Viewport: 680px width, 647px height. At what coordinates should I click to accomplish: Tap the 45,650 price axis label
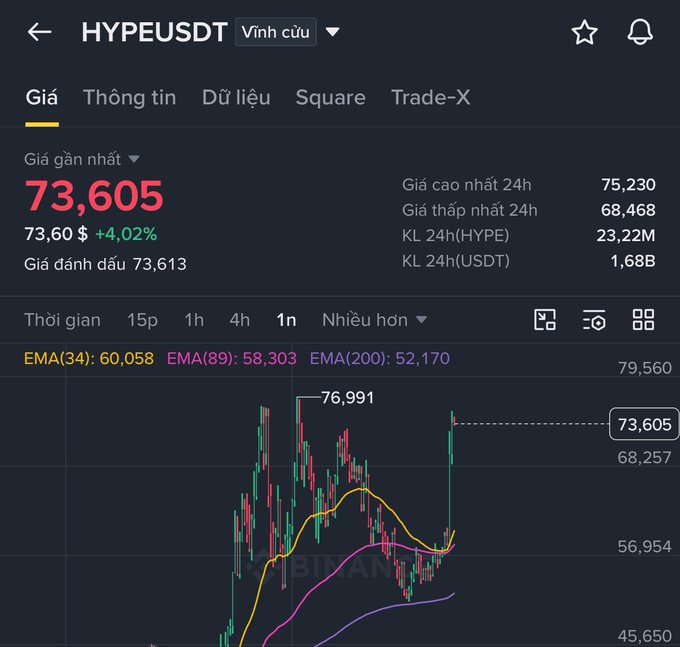pos(645,636)
